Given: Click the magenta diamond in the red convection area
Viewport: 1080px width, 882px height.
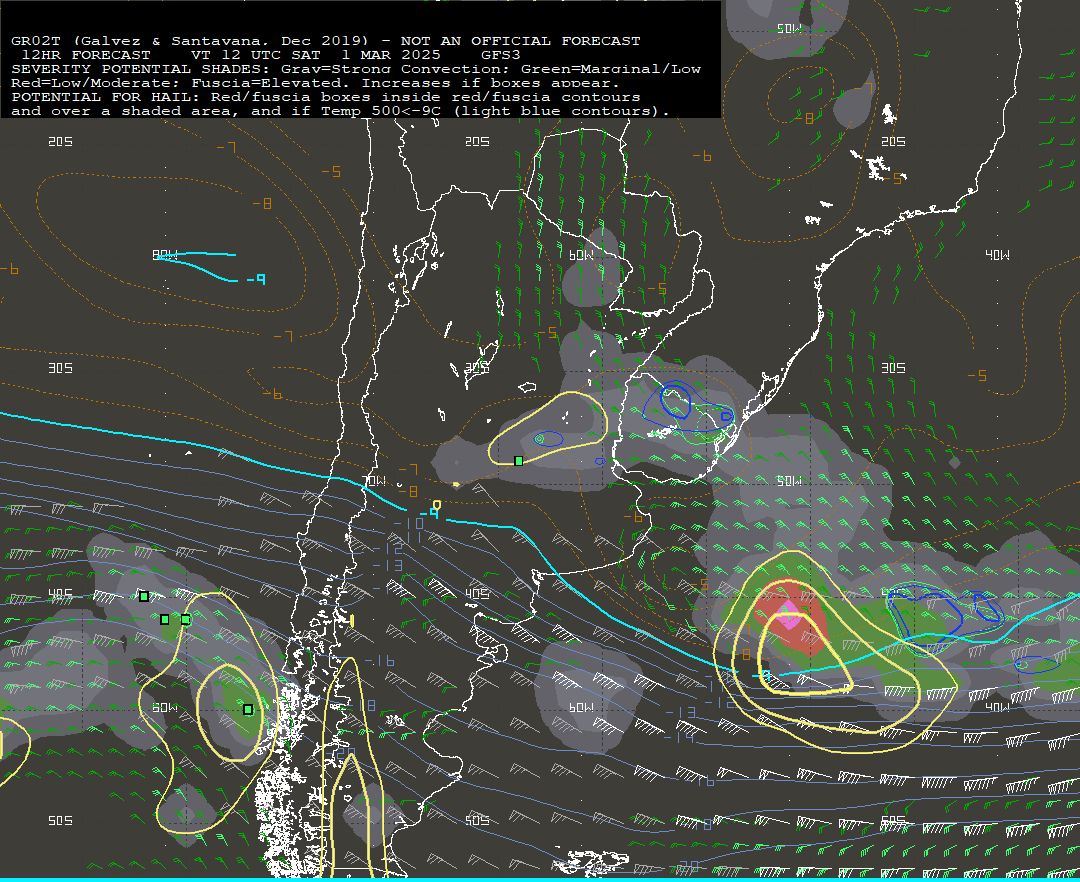Looking at the screenshot, I should (787, 613).
